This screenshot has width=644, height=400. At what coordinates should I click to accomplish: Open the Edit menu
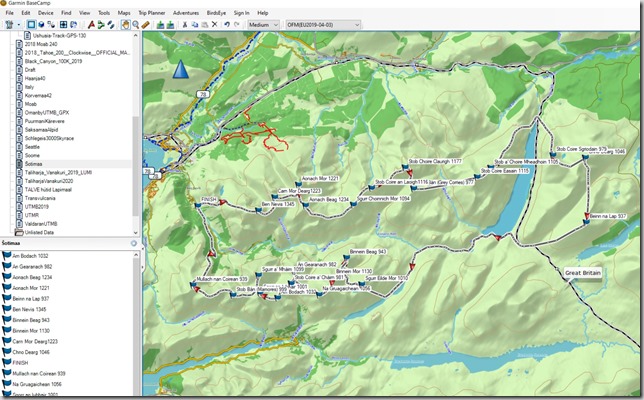25,13
